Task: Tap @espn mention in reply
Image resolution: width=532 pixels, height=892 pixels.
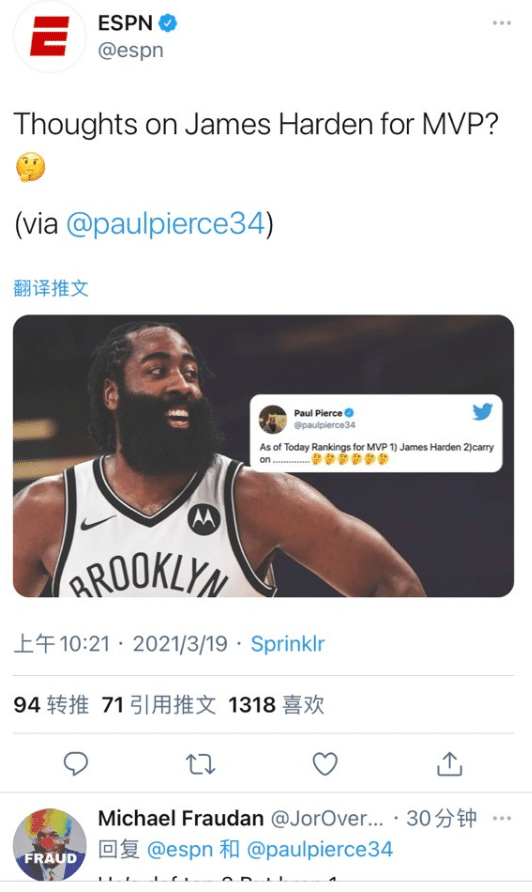Action: click(180, 849)
